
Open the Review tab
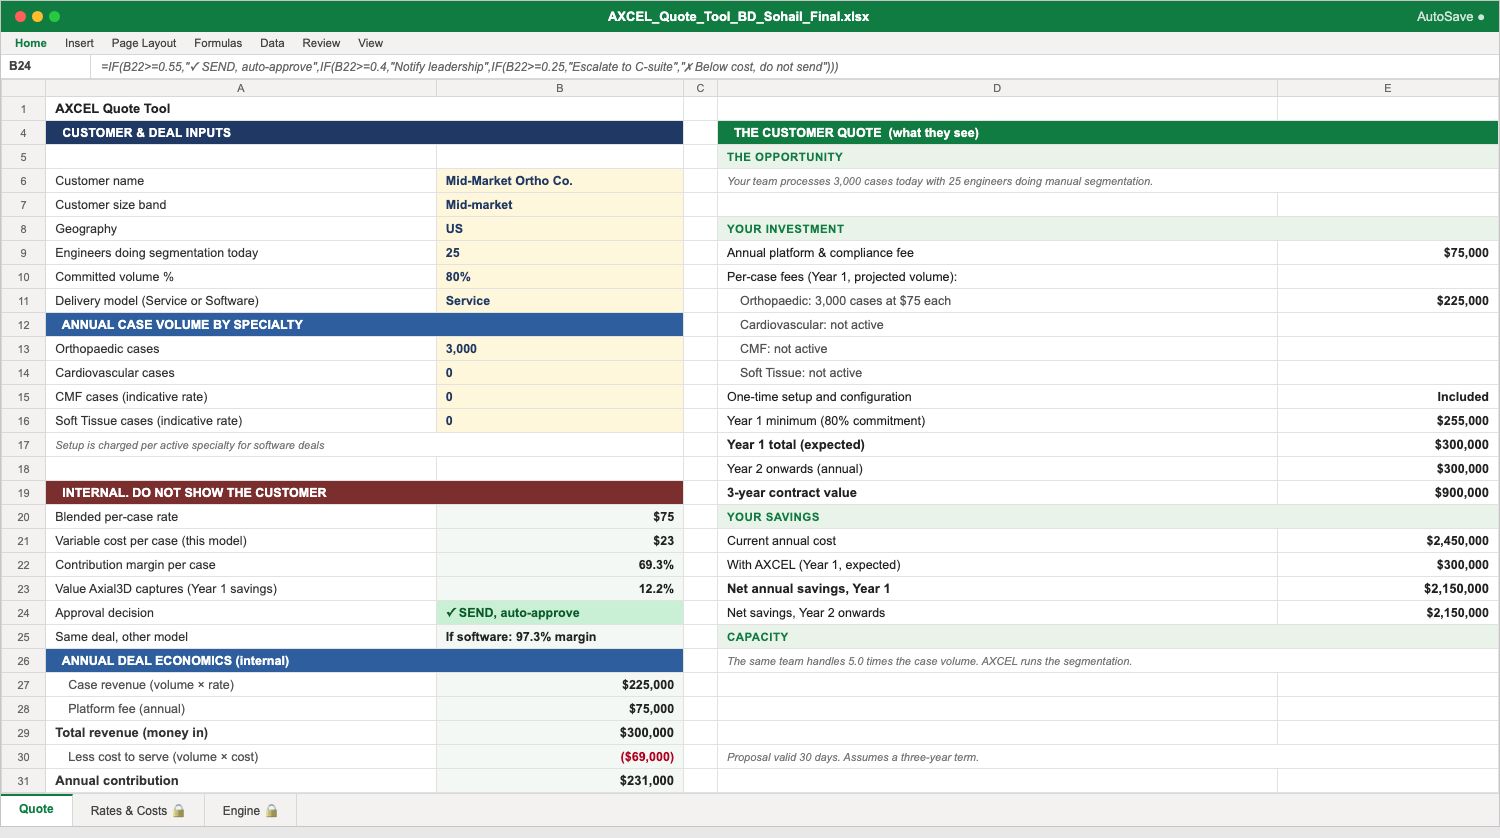(x=321, y=43)
